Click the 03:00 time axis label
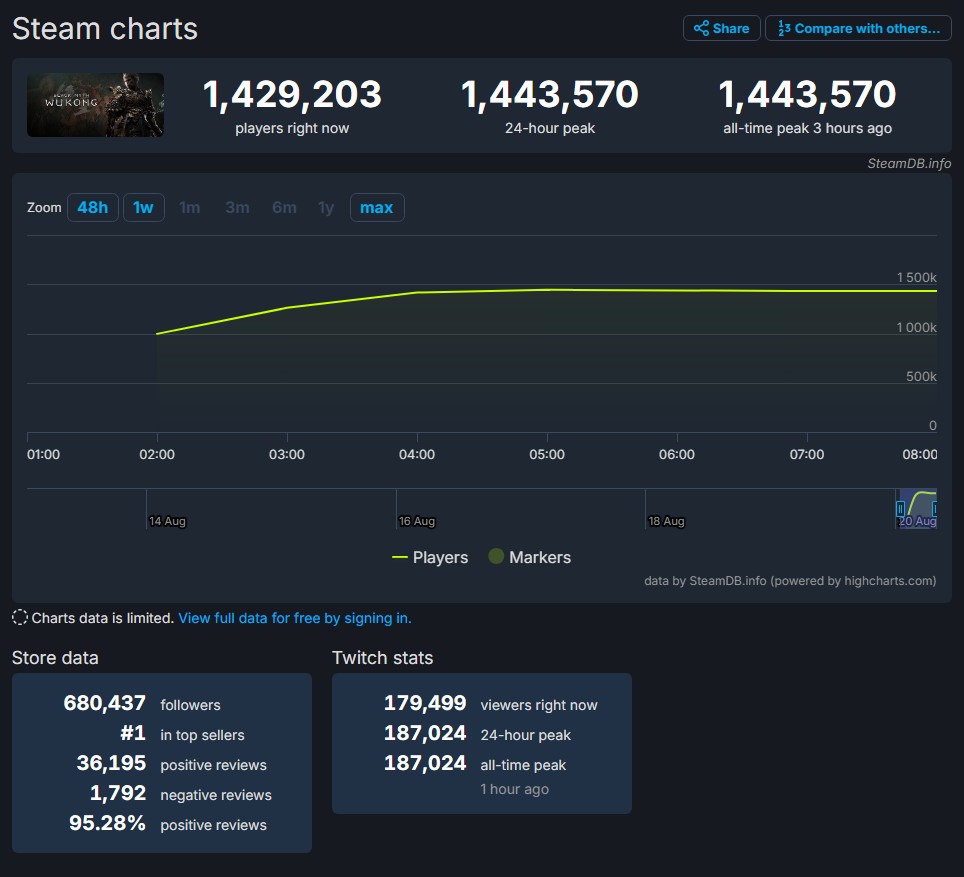Image resolution: width=964 pixels, height=877 pixels. coord(287,454)
